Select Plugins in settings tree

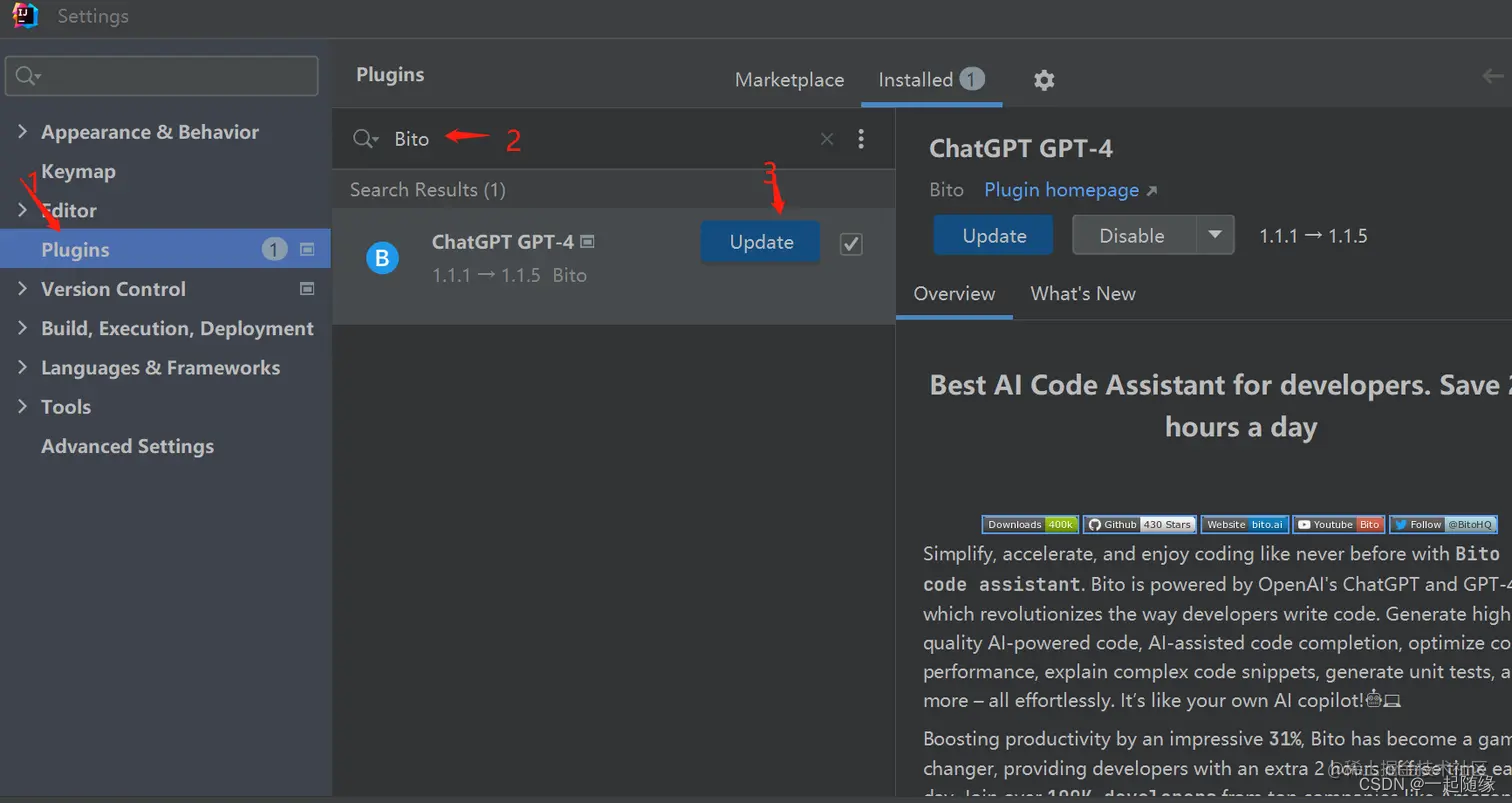click(165, 250)
